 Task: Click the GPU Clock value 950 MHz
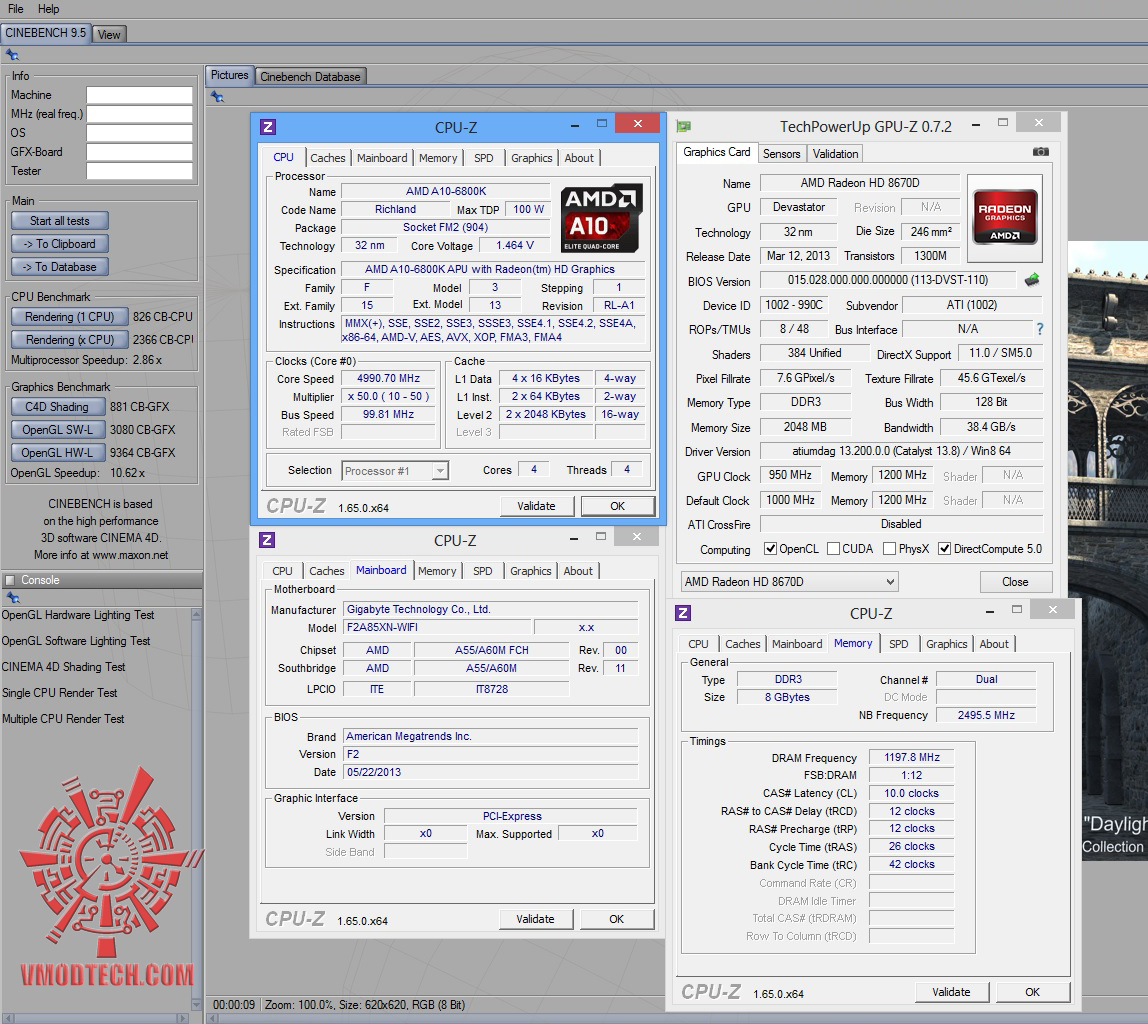coord(789,475)
